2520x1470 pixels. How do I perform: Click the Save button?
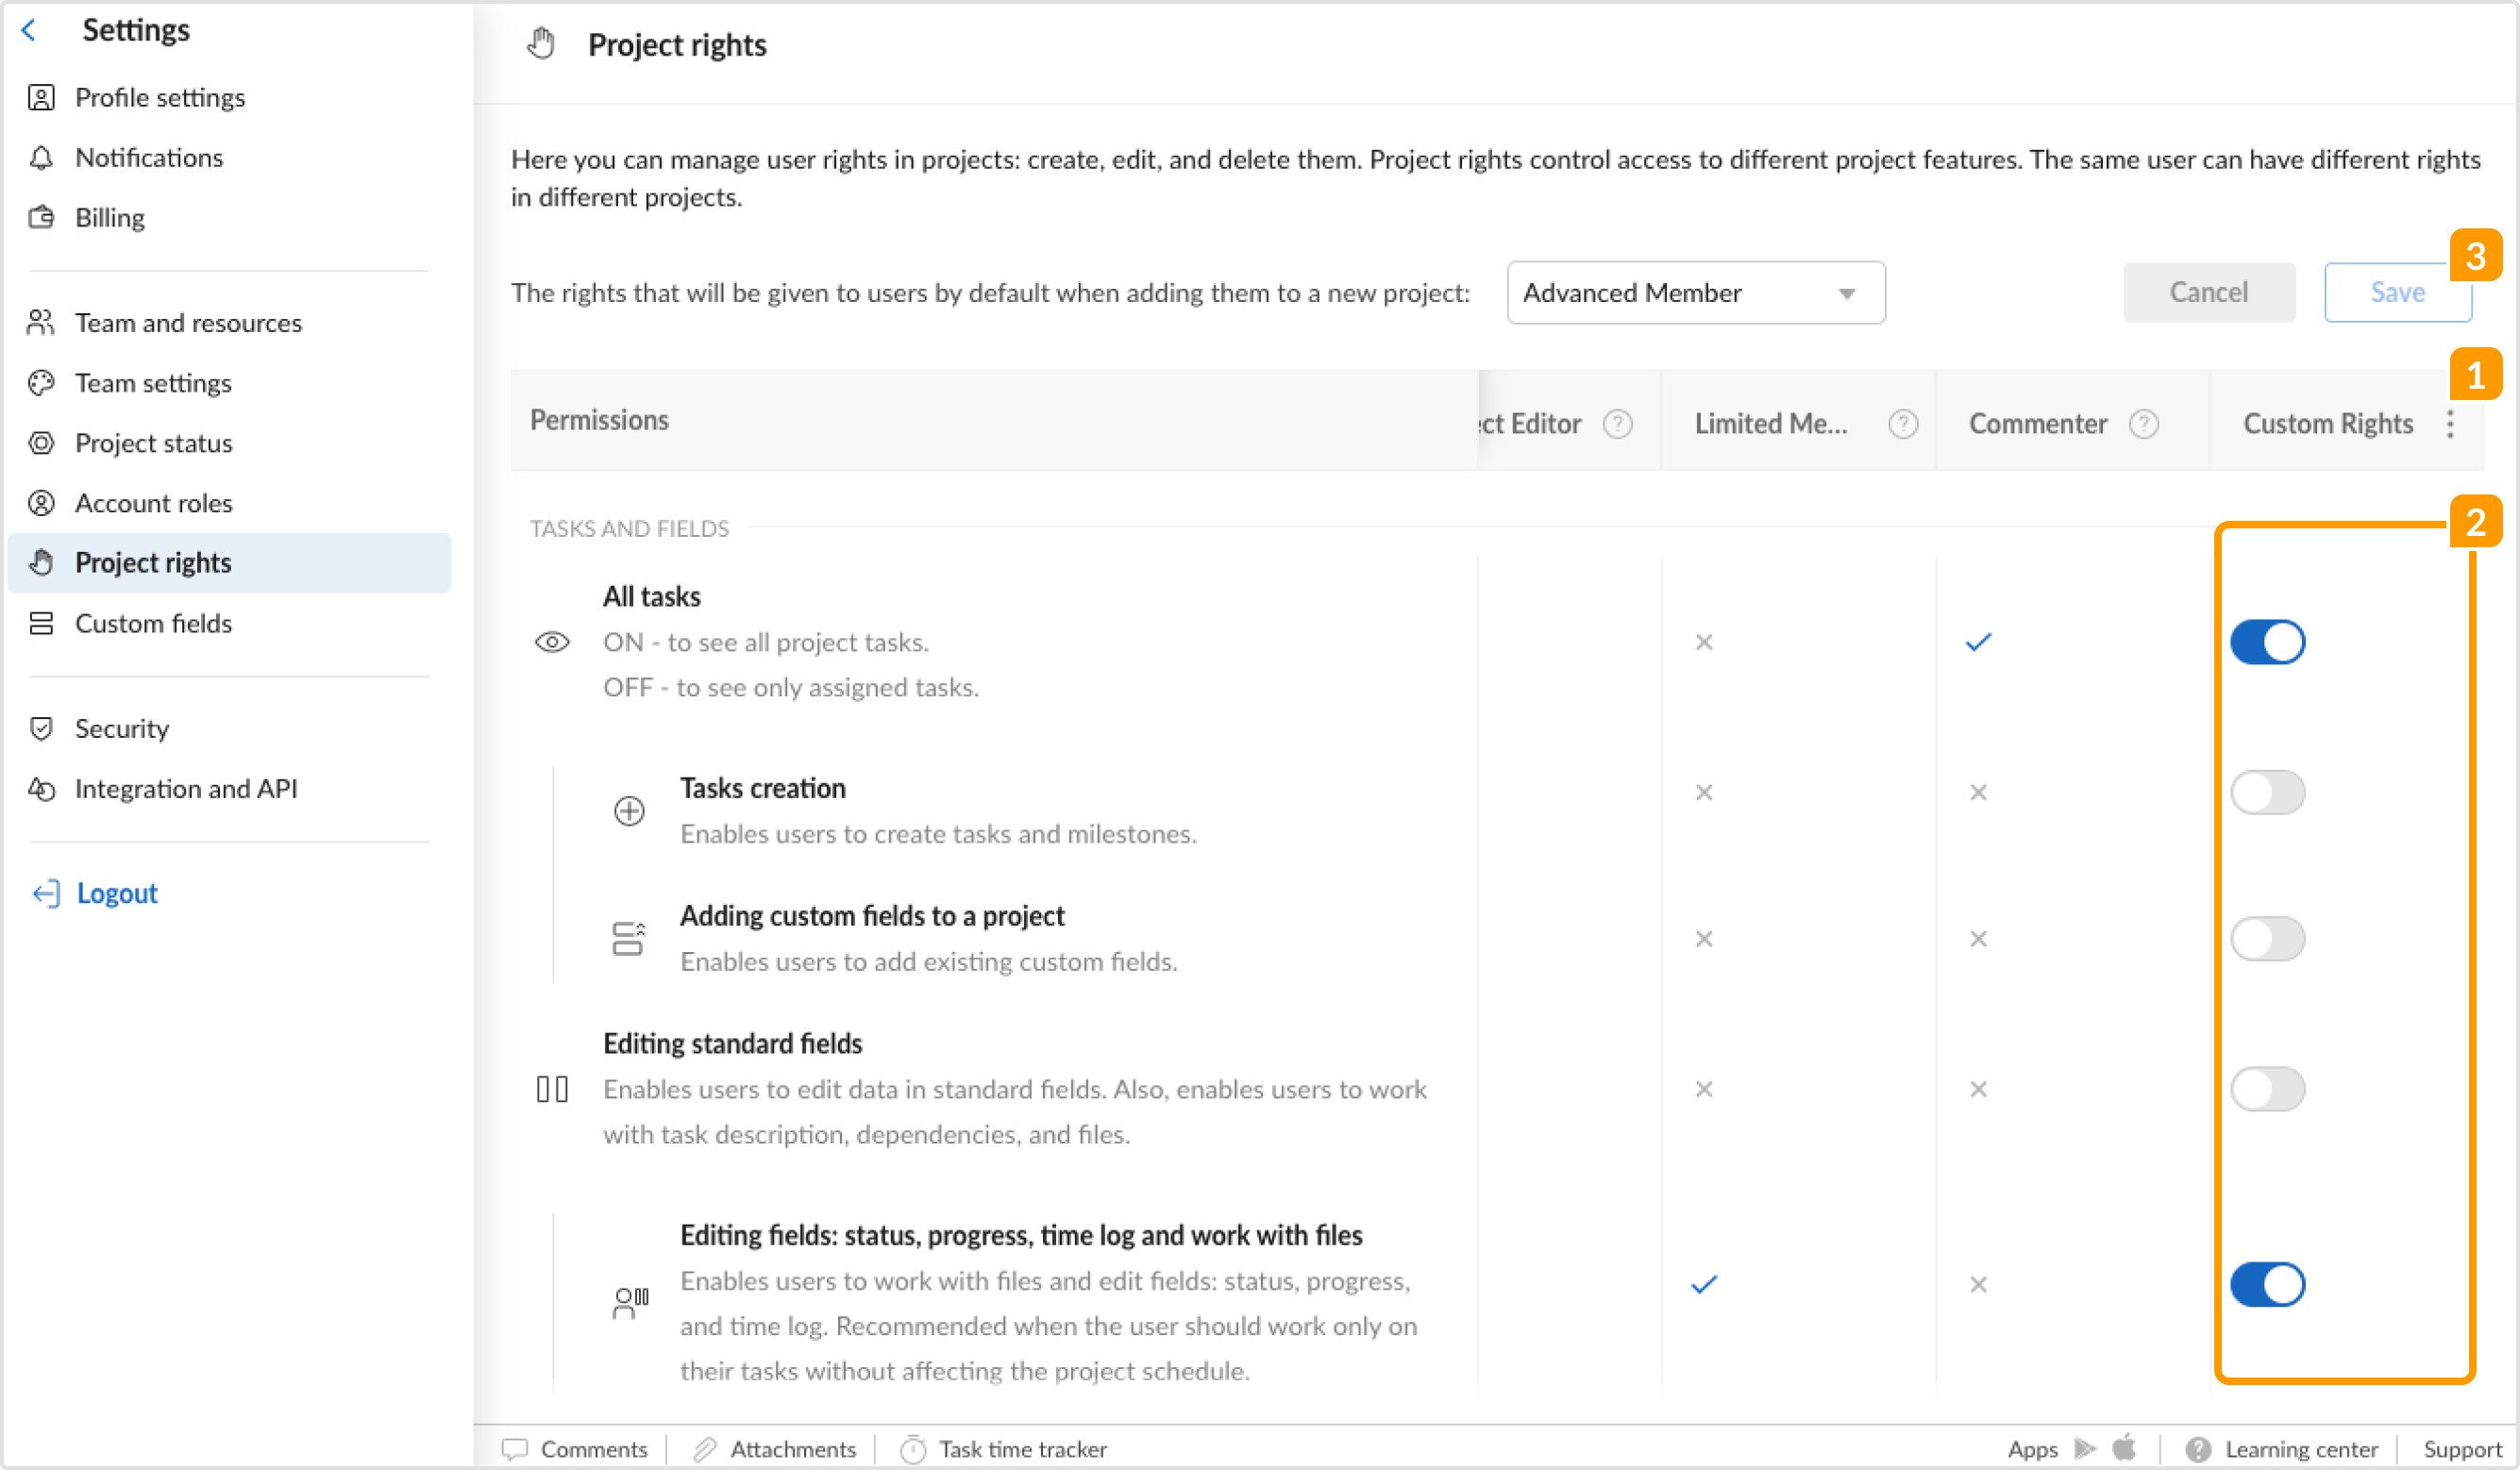tap(2398, 292)
